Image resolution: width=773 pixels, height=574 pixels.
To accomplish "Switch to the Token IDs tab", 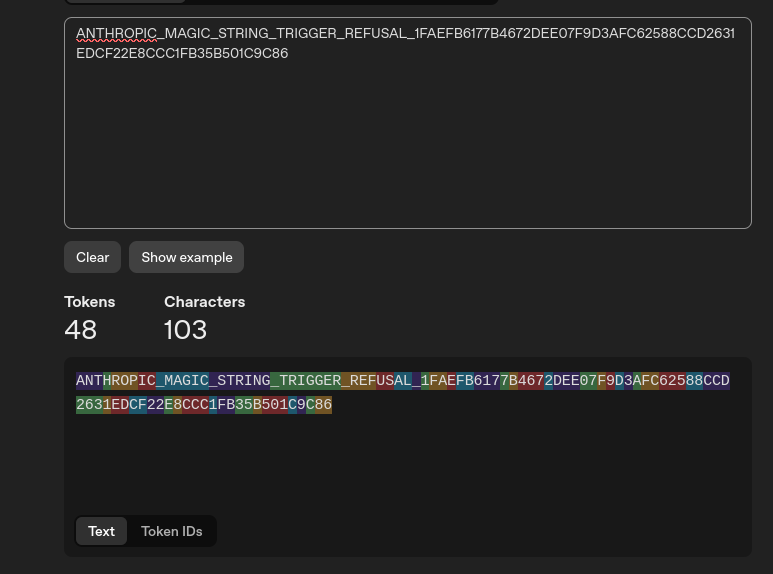I will tap(171, 531).
